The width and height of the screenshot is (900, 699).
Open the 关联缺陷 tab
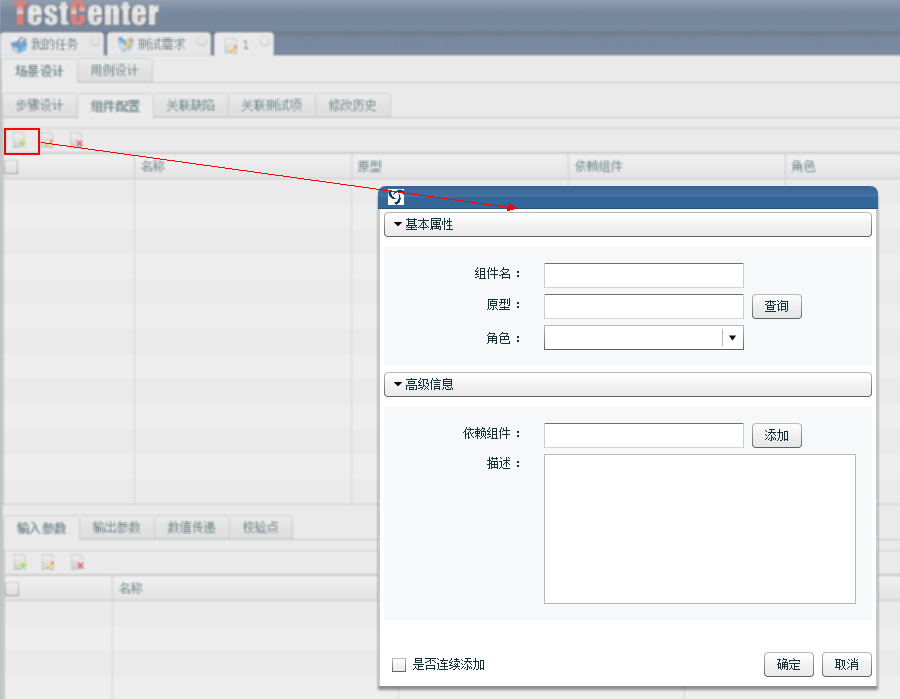click(x=190, y=106)
